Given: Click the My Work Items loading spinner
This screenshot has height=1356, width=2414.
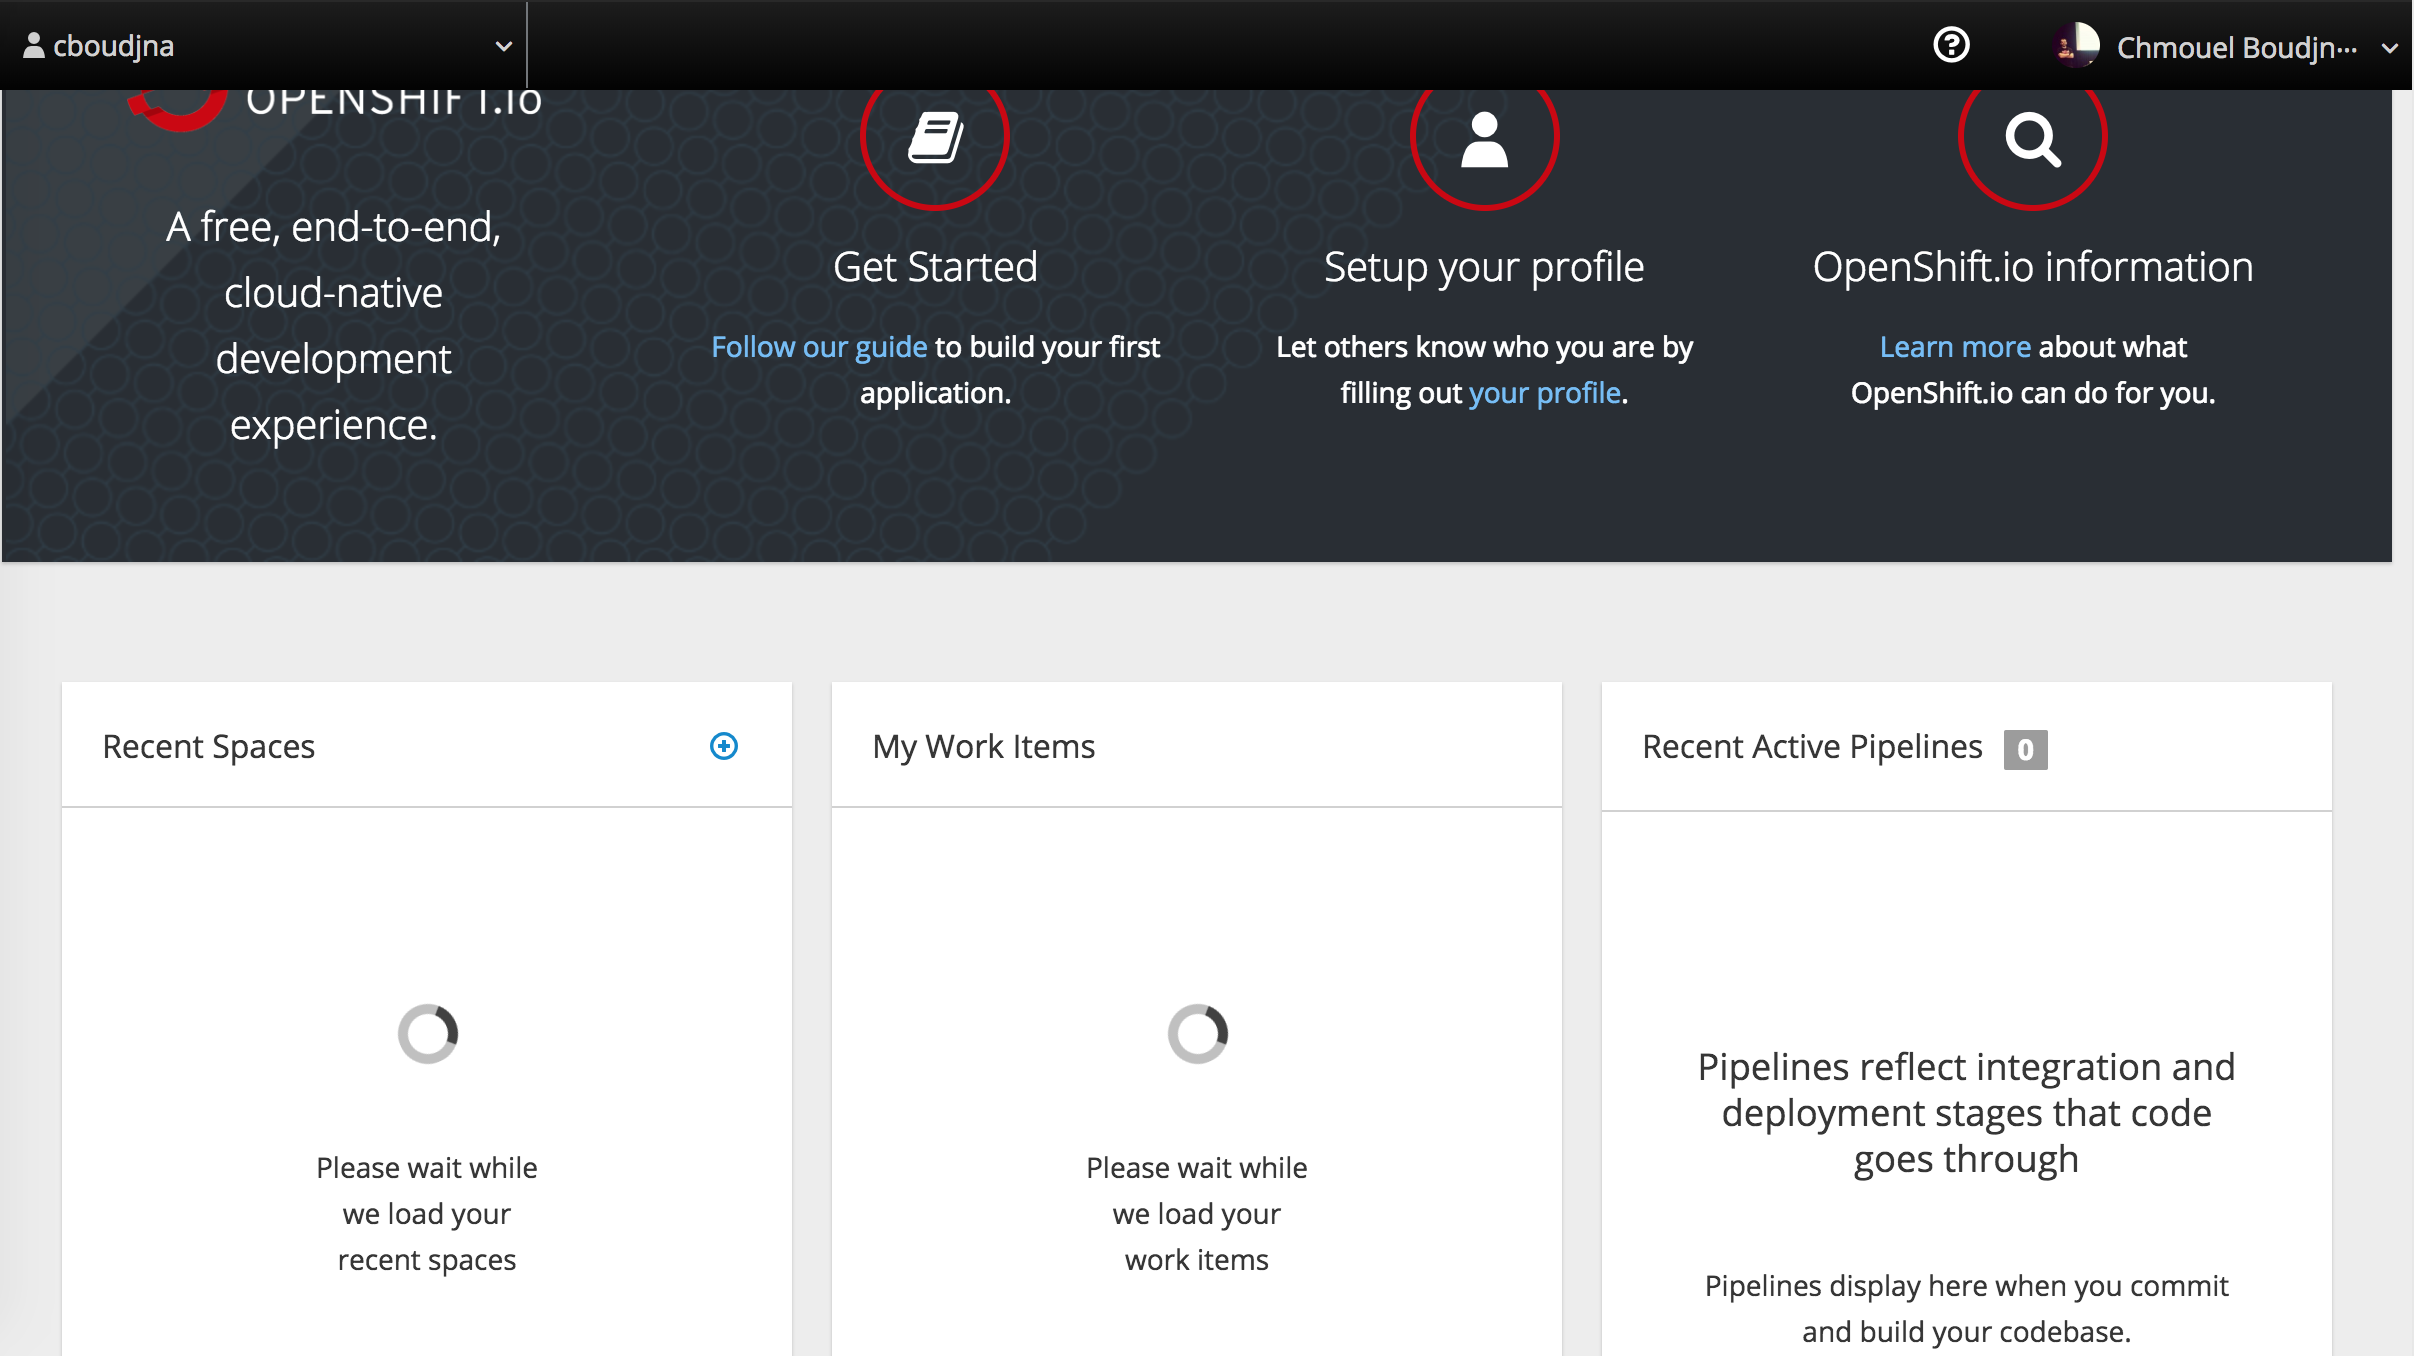Looking at the screenshot, I should (1196, 1033).
